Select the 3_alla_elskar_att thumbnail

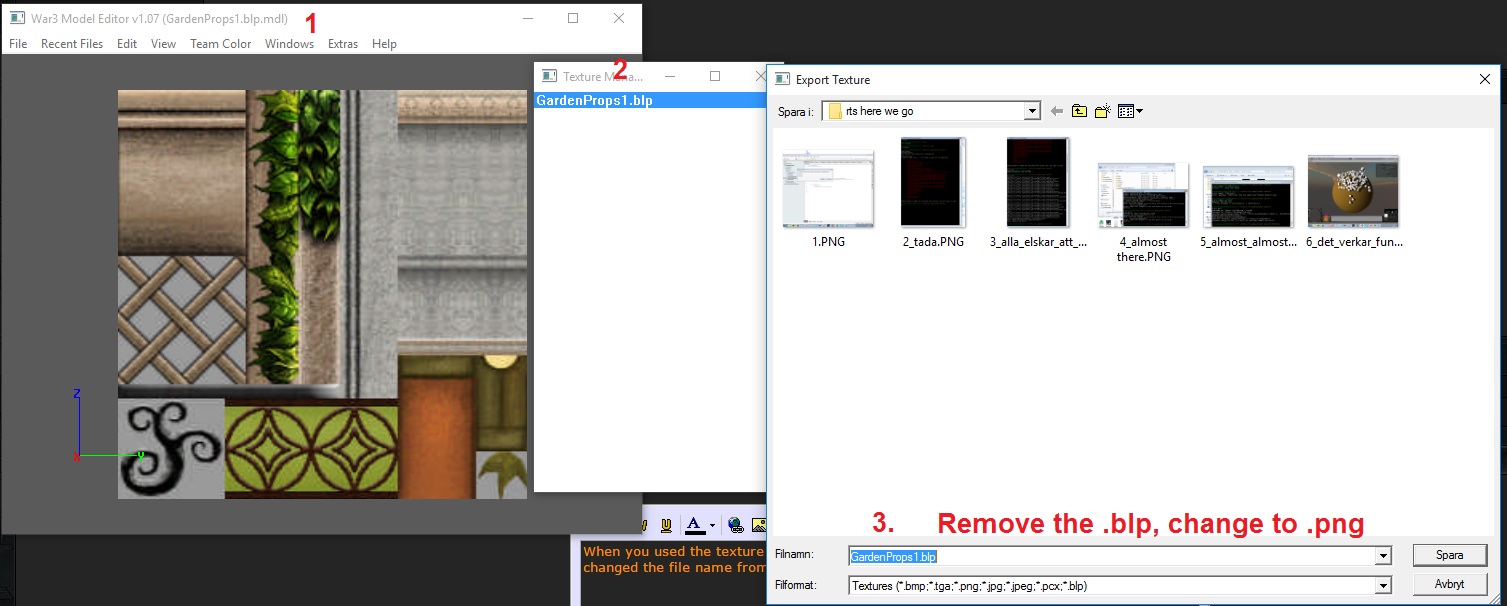click(1038, 182)
